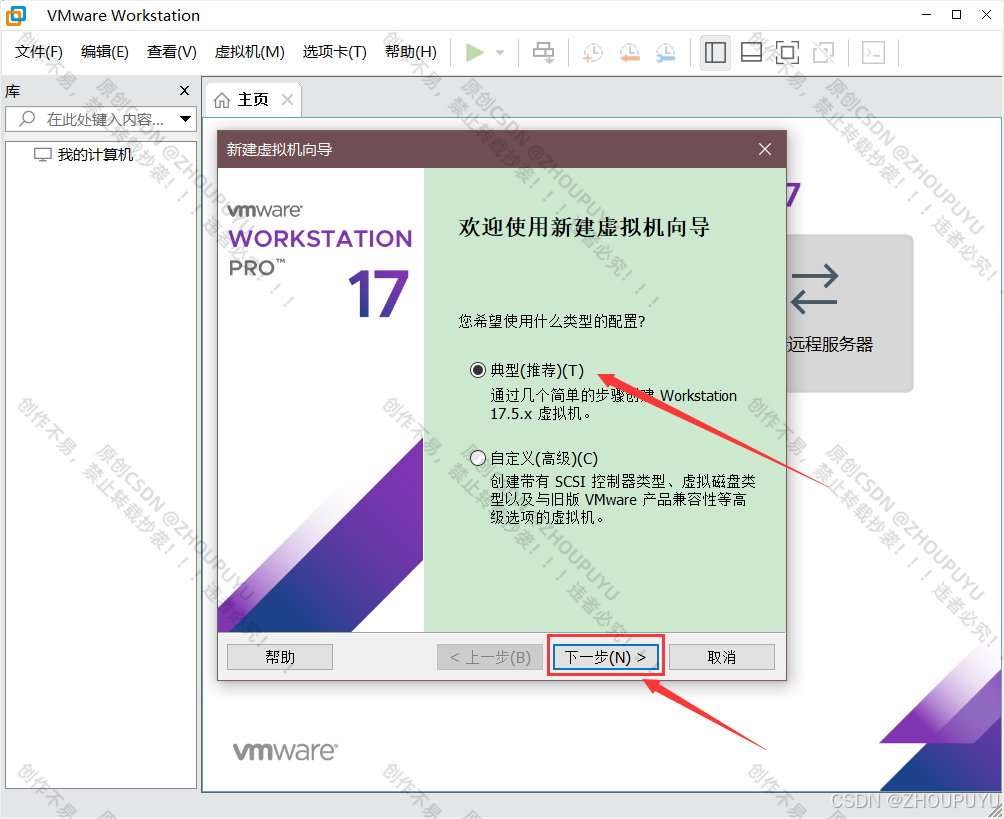This screenshot has width=1004, height=819.
Task: Click the Unity mode toolbar icon
Action: coord(823,53)
